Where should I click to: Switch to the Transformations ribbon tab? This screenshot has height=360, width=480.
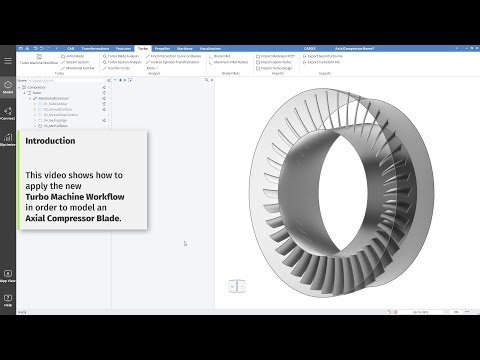pyautogui.click(x=95, y=49)
